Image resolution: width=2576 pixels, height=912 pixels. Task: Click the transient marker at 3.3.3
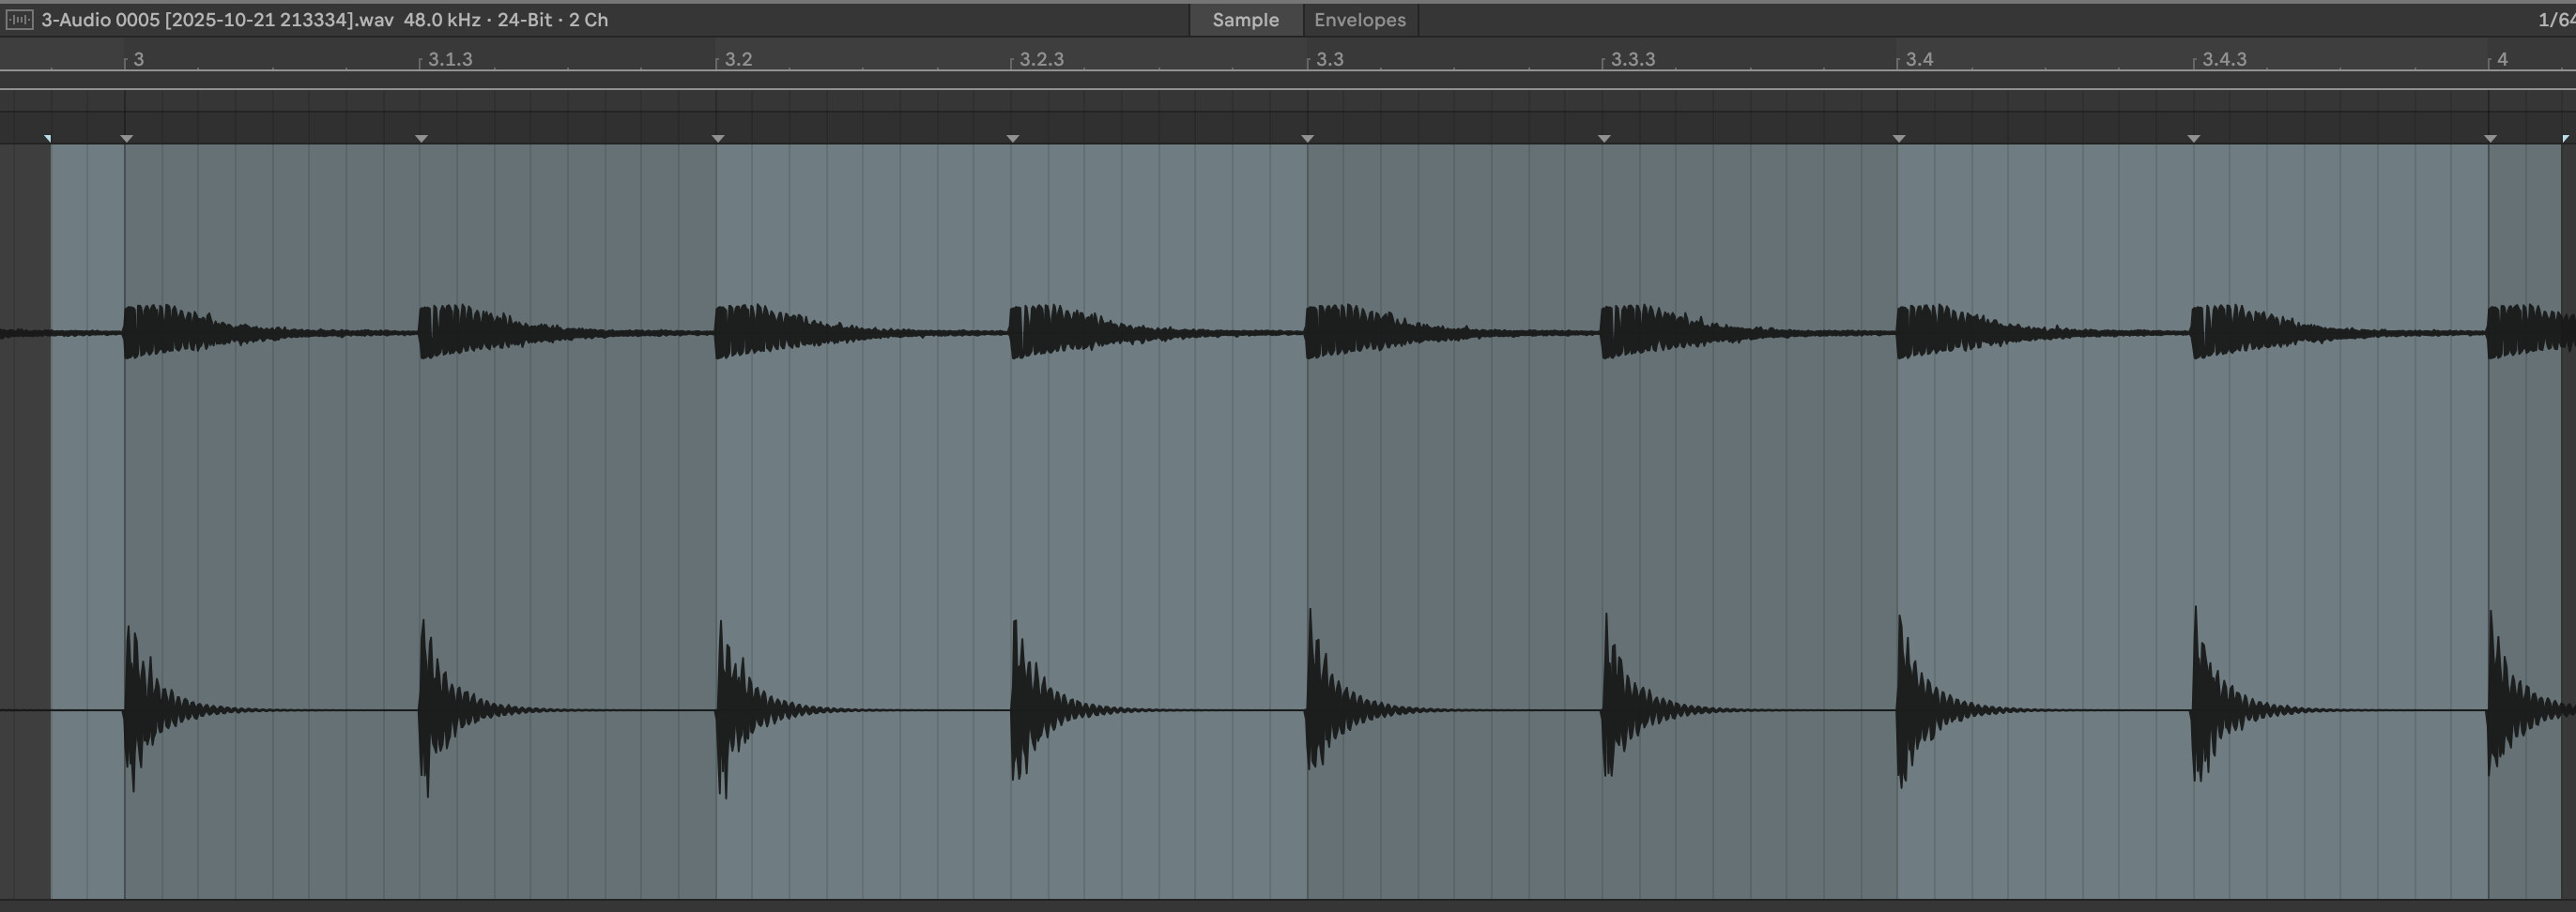(x=1603, y=138)
